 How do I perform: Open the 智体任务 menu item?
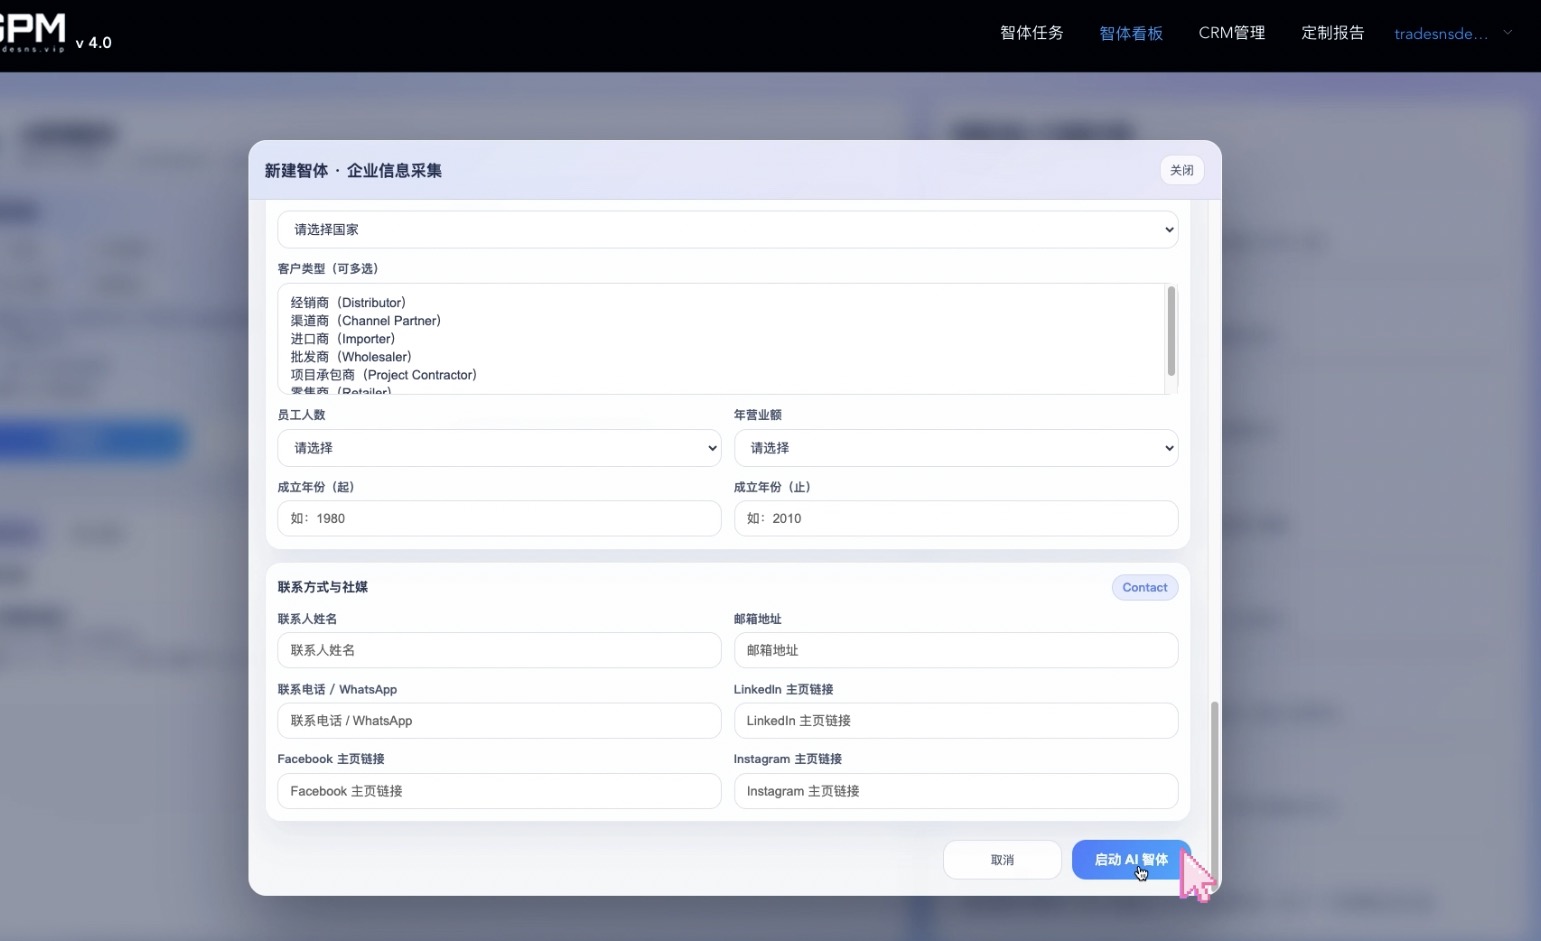1031,33
